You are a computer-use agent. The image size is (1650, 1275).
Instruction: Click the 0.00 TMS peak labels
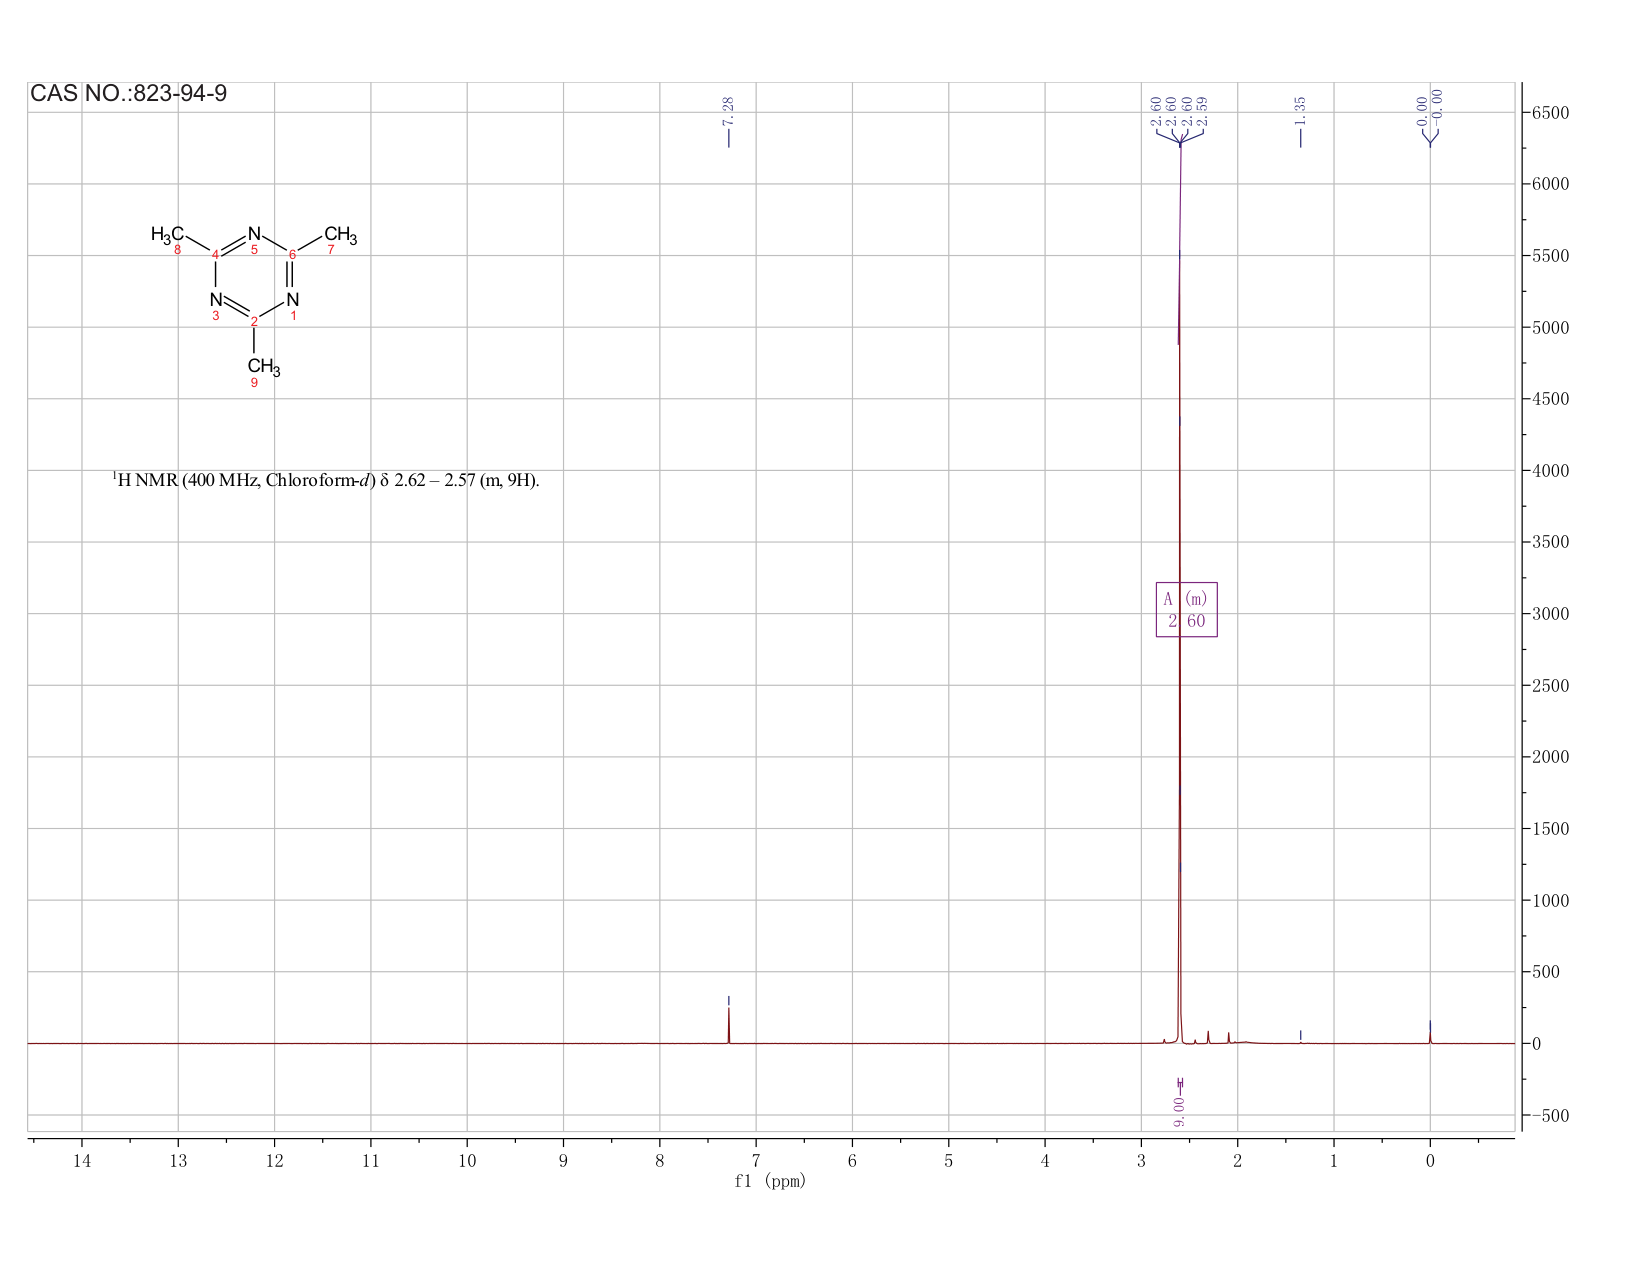pos(1430,109)
